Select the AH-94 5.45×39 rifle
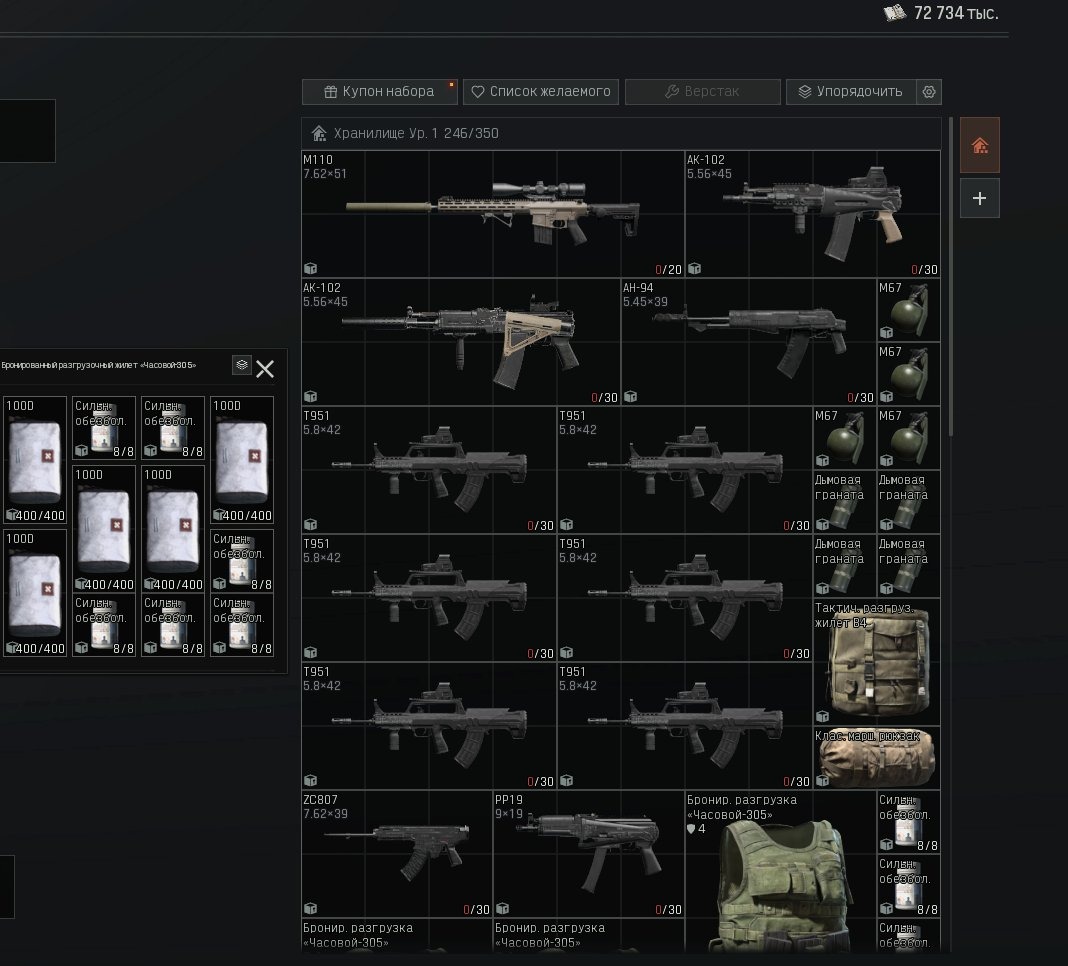Screen dimensions: 1068x966 coord(749,342)
